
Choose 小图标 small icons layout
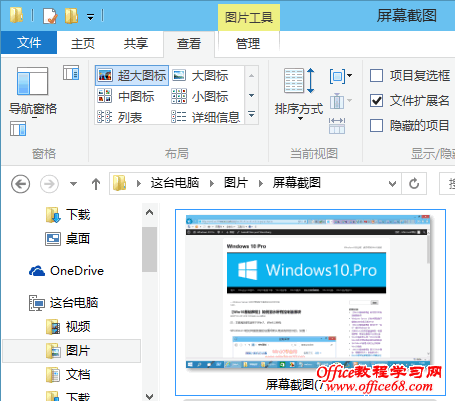(200, 96)
